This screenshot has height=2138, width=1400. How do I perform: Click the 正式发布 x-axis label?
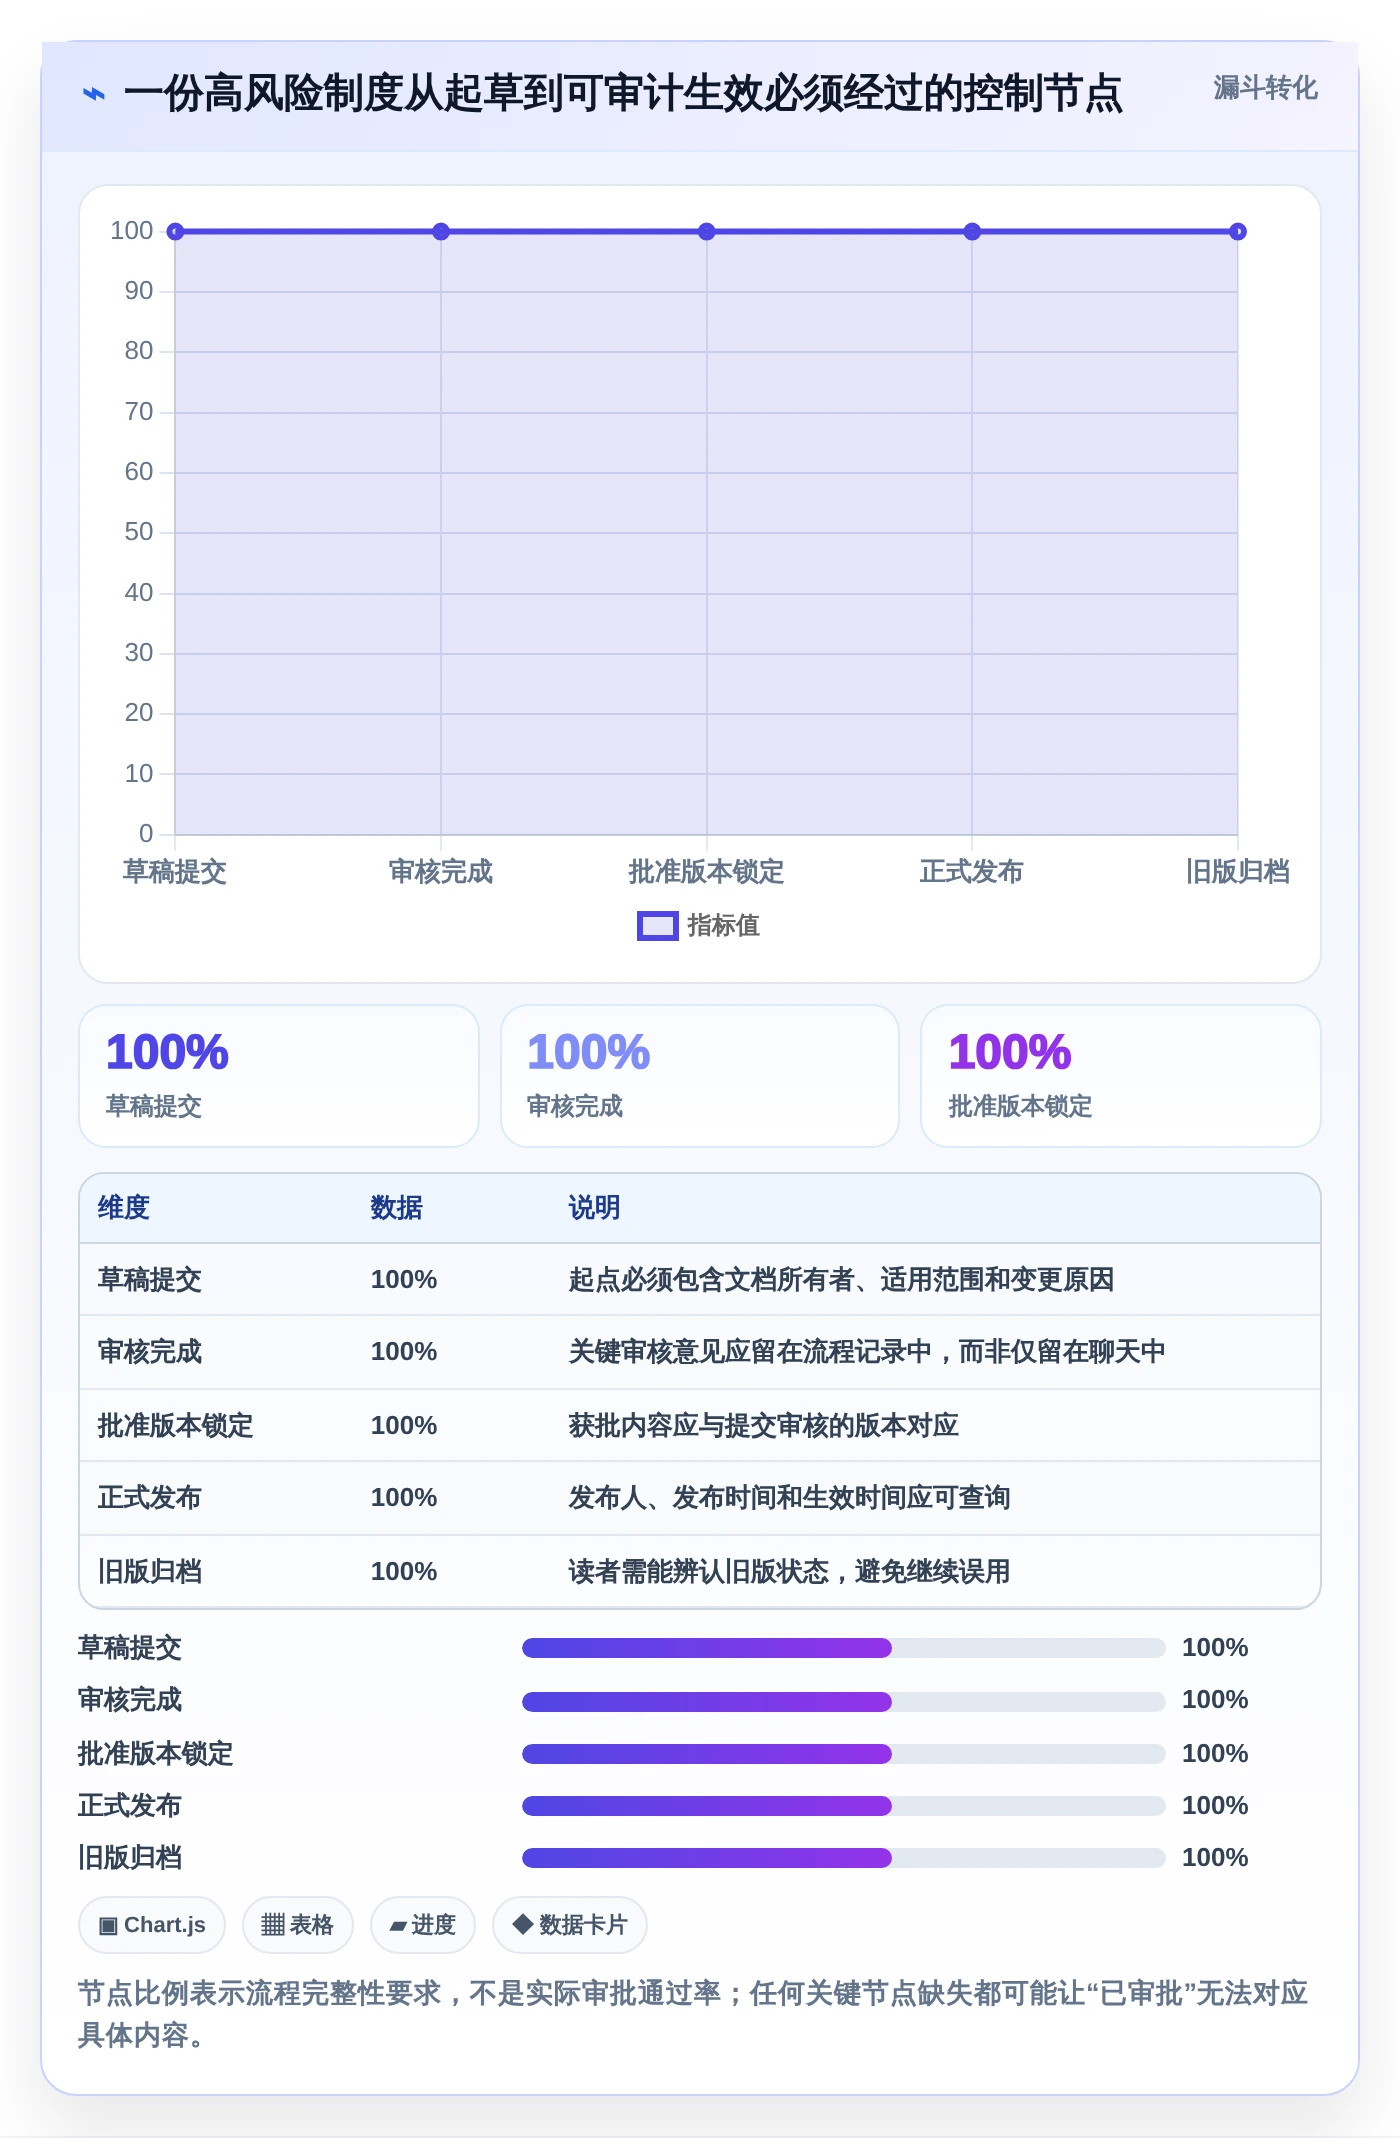click(972, 872)
